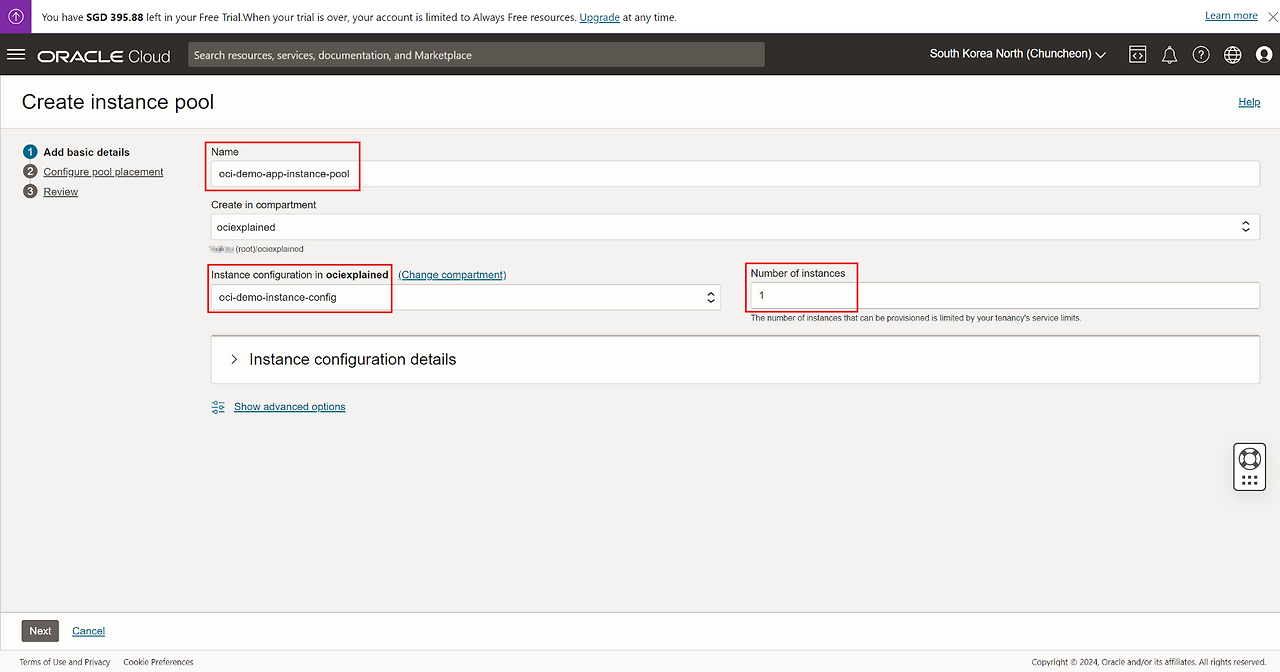The width and height of the screenshot is (1280, 672).
Task: Open the Instance configuration dropdown
Action: point(465,297)
